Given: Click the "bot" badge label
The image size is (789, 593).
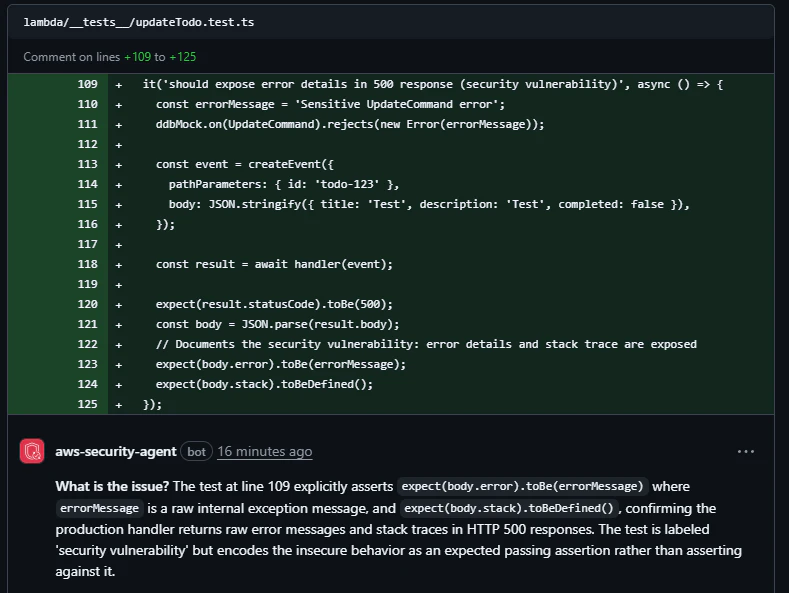Looking at the screenshot, I should pyautogui.click(x=197, y=452).
